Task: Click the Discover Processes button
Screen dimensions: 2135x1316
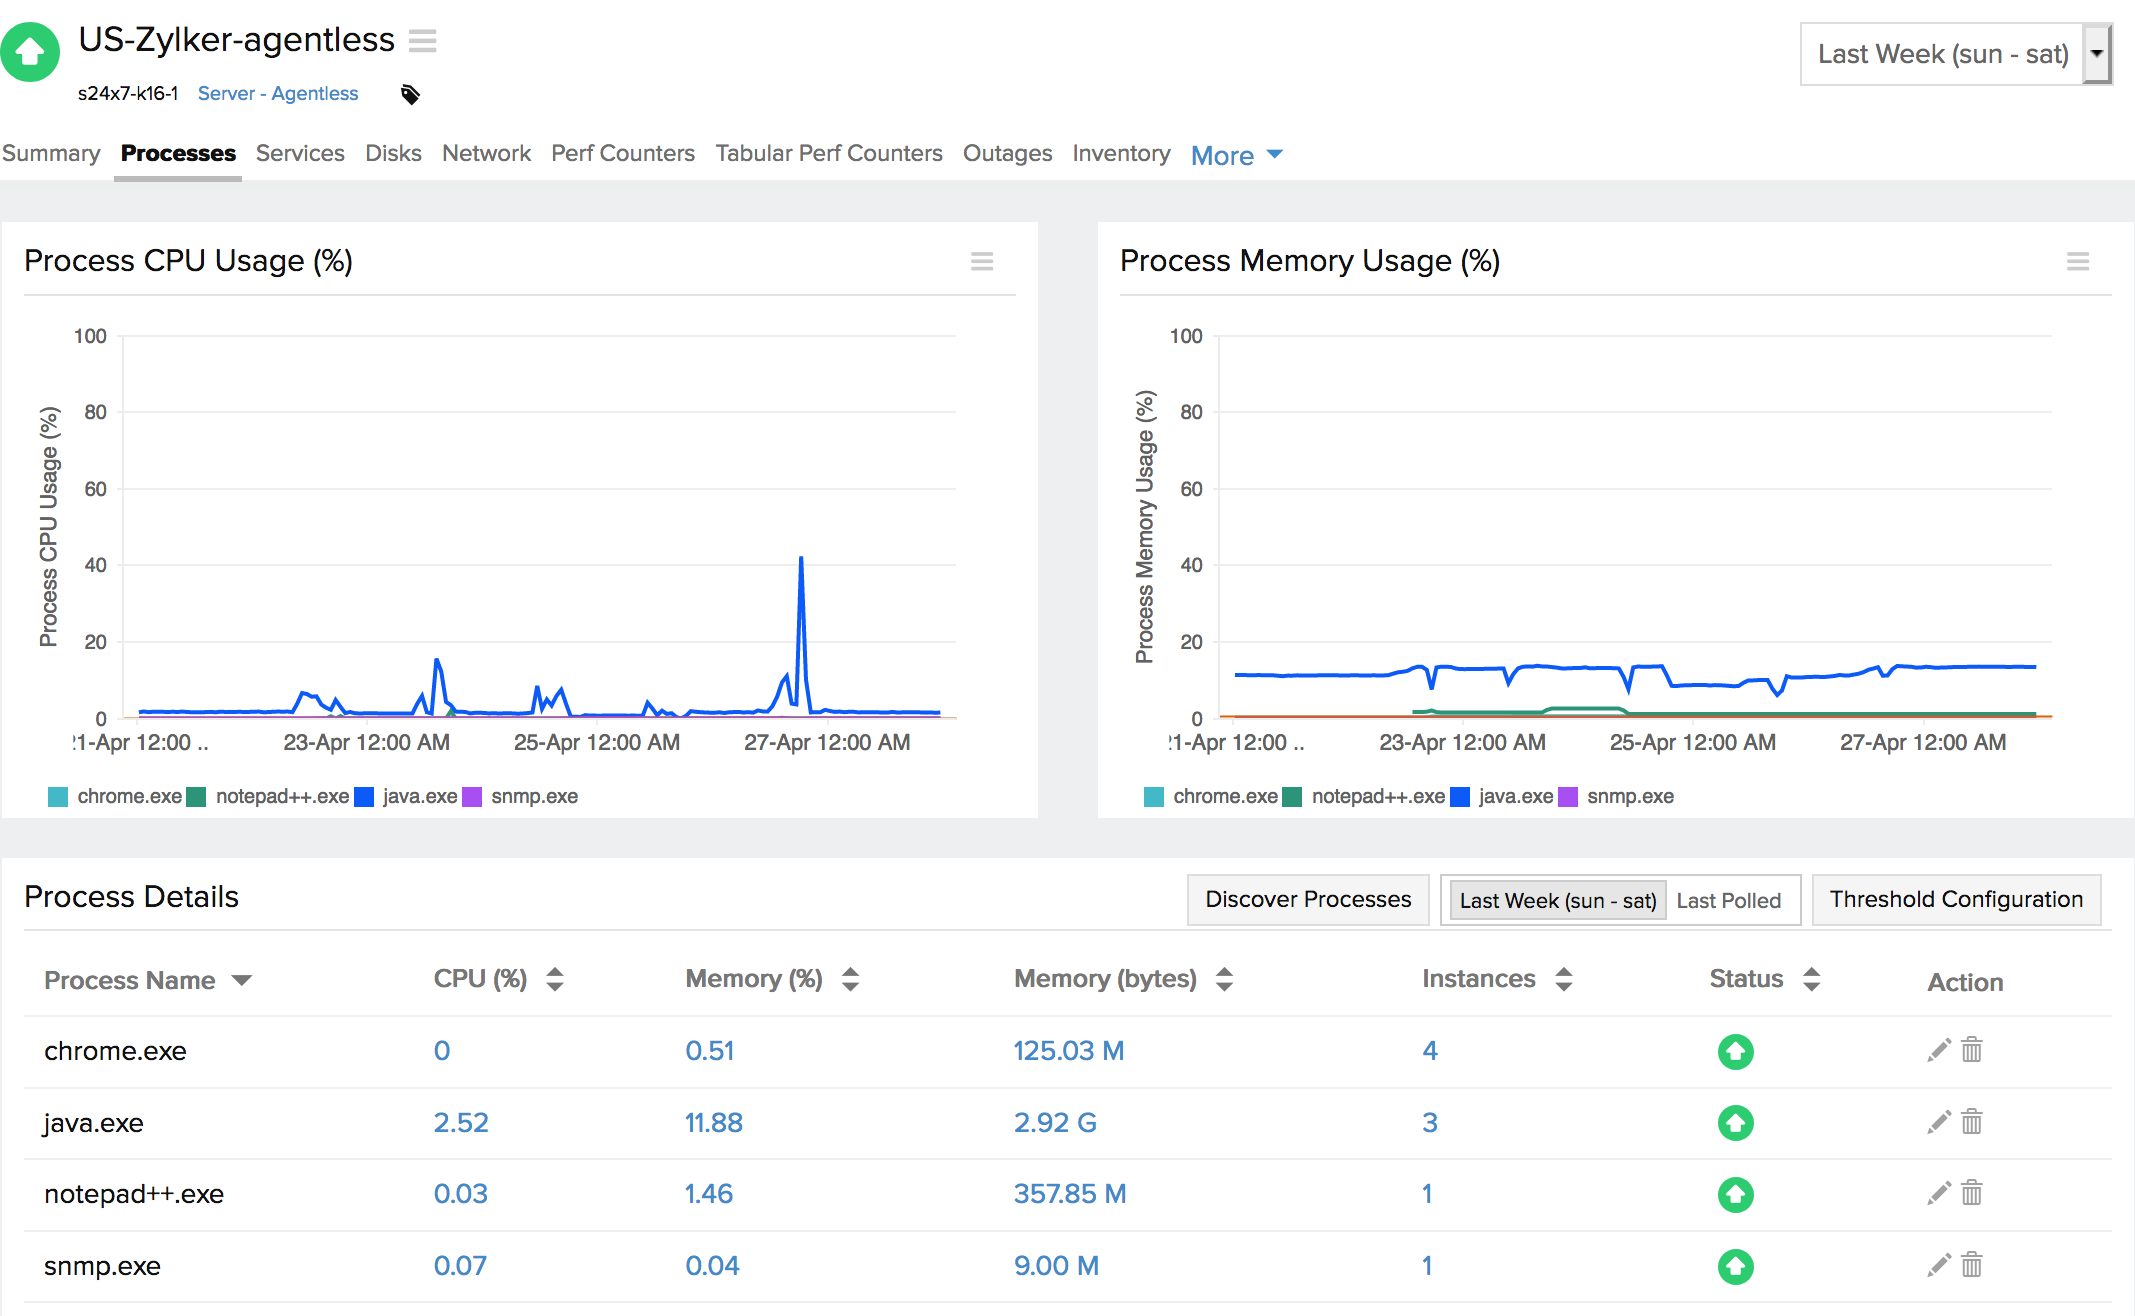Action: pyautogui.click(x=1307, y=899)
